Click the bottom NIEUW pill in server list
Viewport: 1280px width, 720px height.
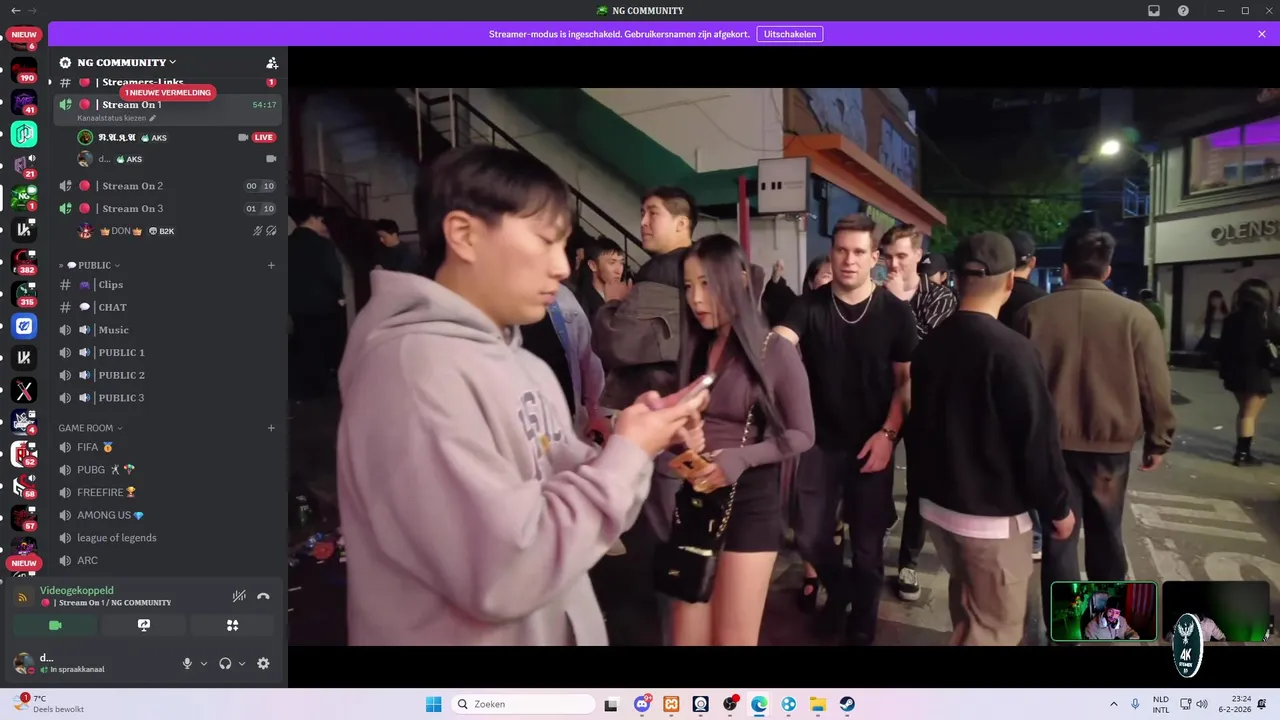tap(24, 563)
